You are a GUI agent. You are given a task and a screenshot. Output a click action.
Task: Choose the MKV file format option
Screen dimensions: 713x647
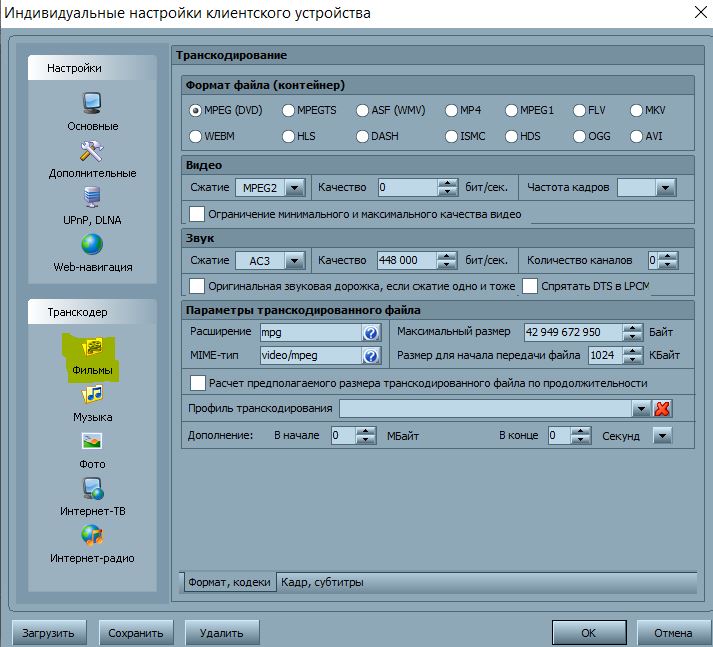point(637,110)
